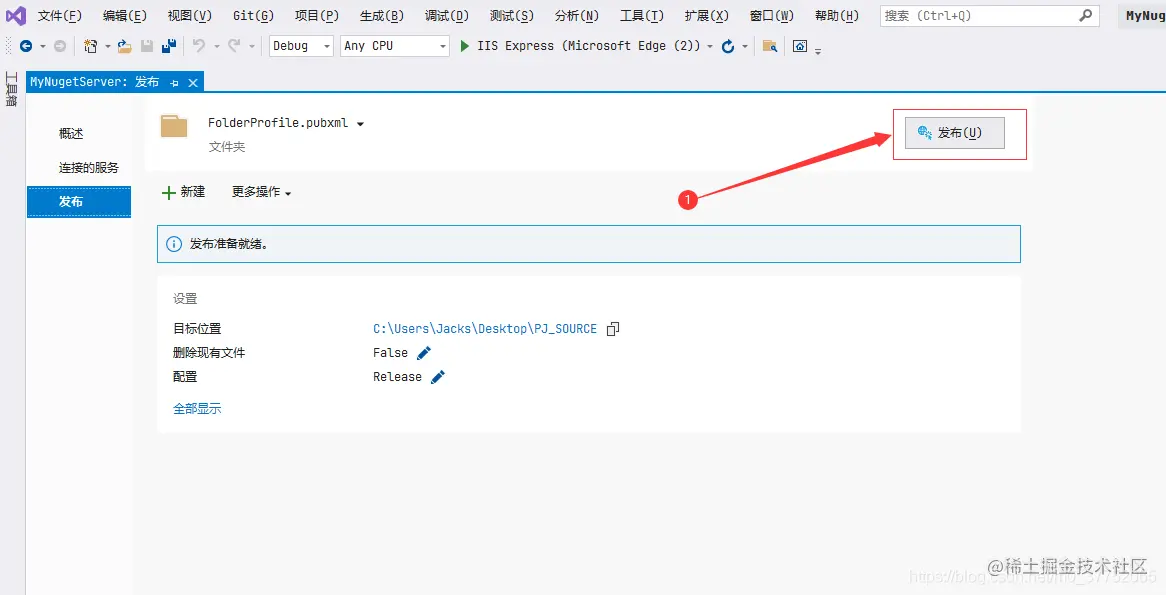Open the 编辑(E) menu

pyautogui.click(x=125, y=16)
